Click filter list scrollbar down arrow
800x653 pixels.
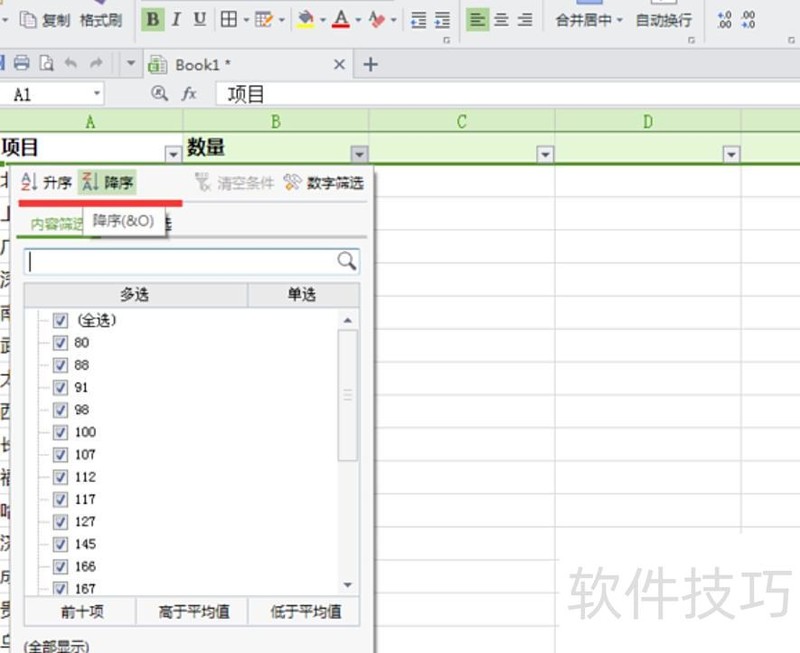tap(348, 585)
